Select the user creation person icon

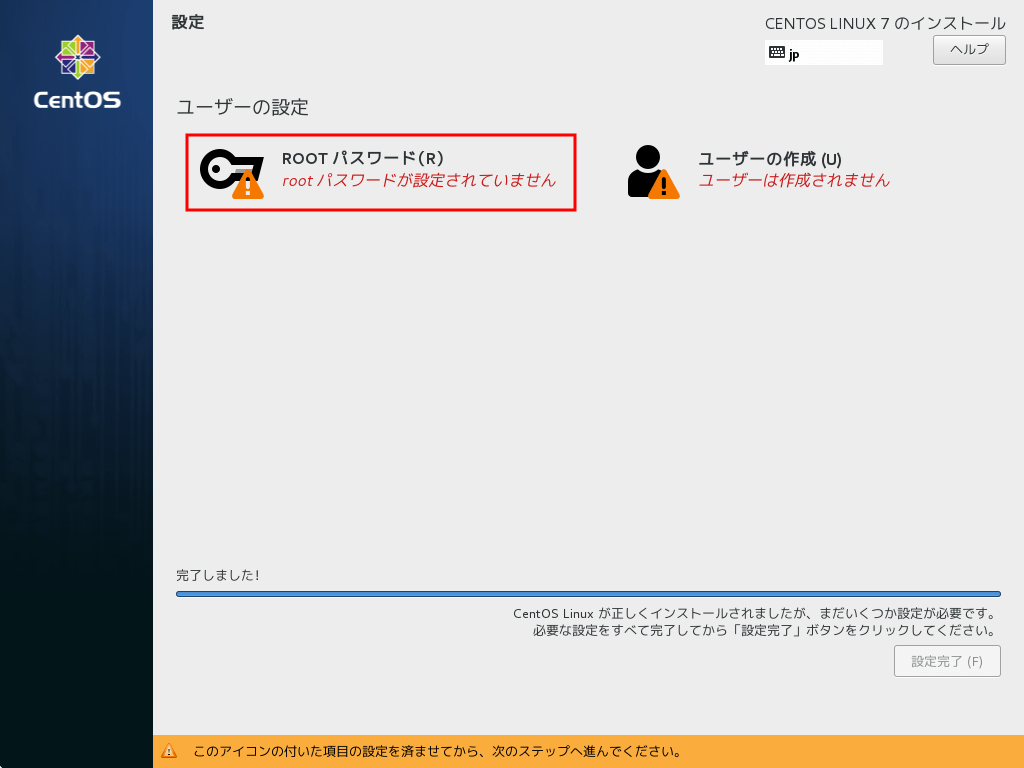[x=648, y=170]
